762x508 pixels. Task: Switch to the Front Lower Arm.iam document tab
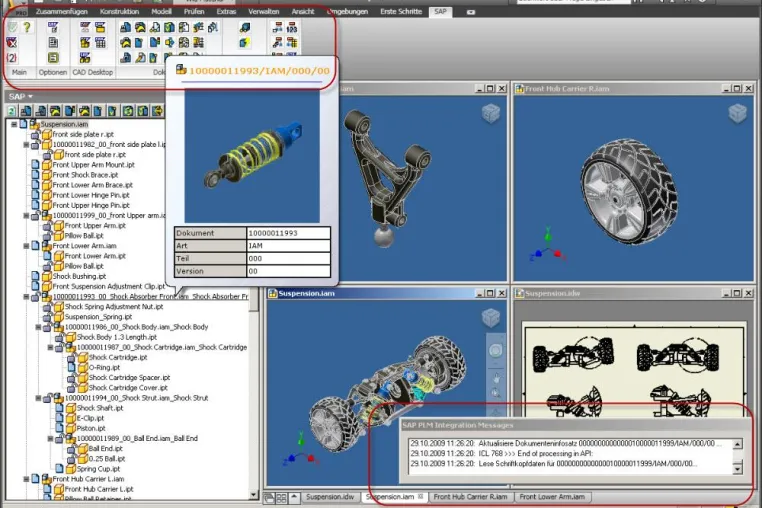tap(552, 497)
